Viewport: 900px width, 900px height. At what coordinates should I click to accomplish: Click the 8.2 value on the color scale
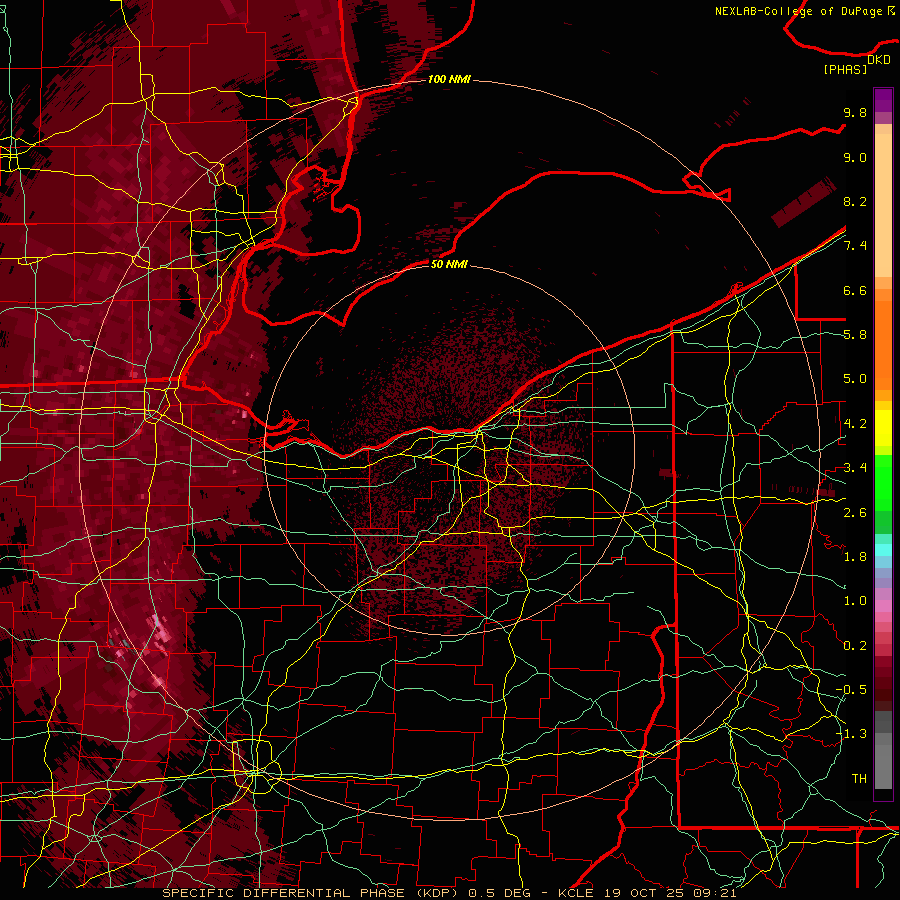(855, 201)
